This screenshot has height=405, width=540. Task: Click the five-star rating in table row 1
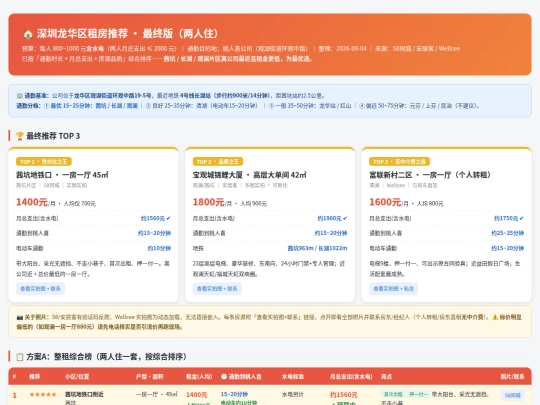43,394
